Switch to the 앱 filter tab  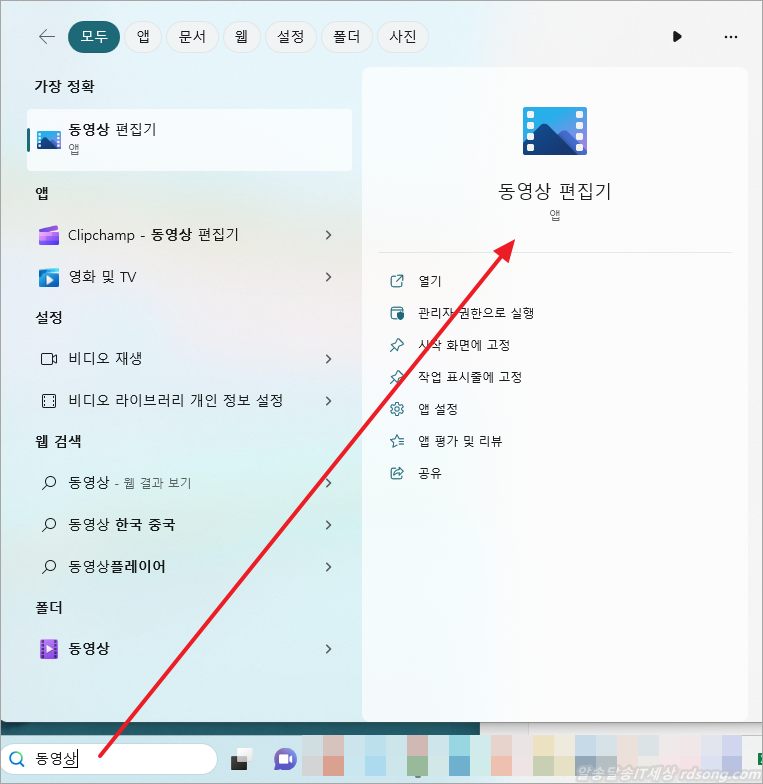click(143, 37)
